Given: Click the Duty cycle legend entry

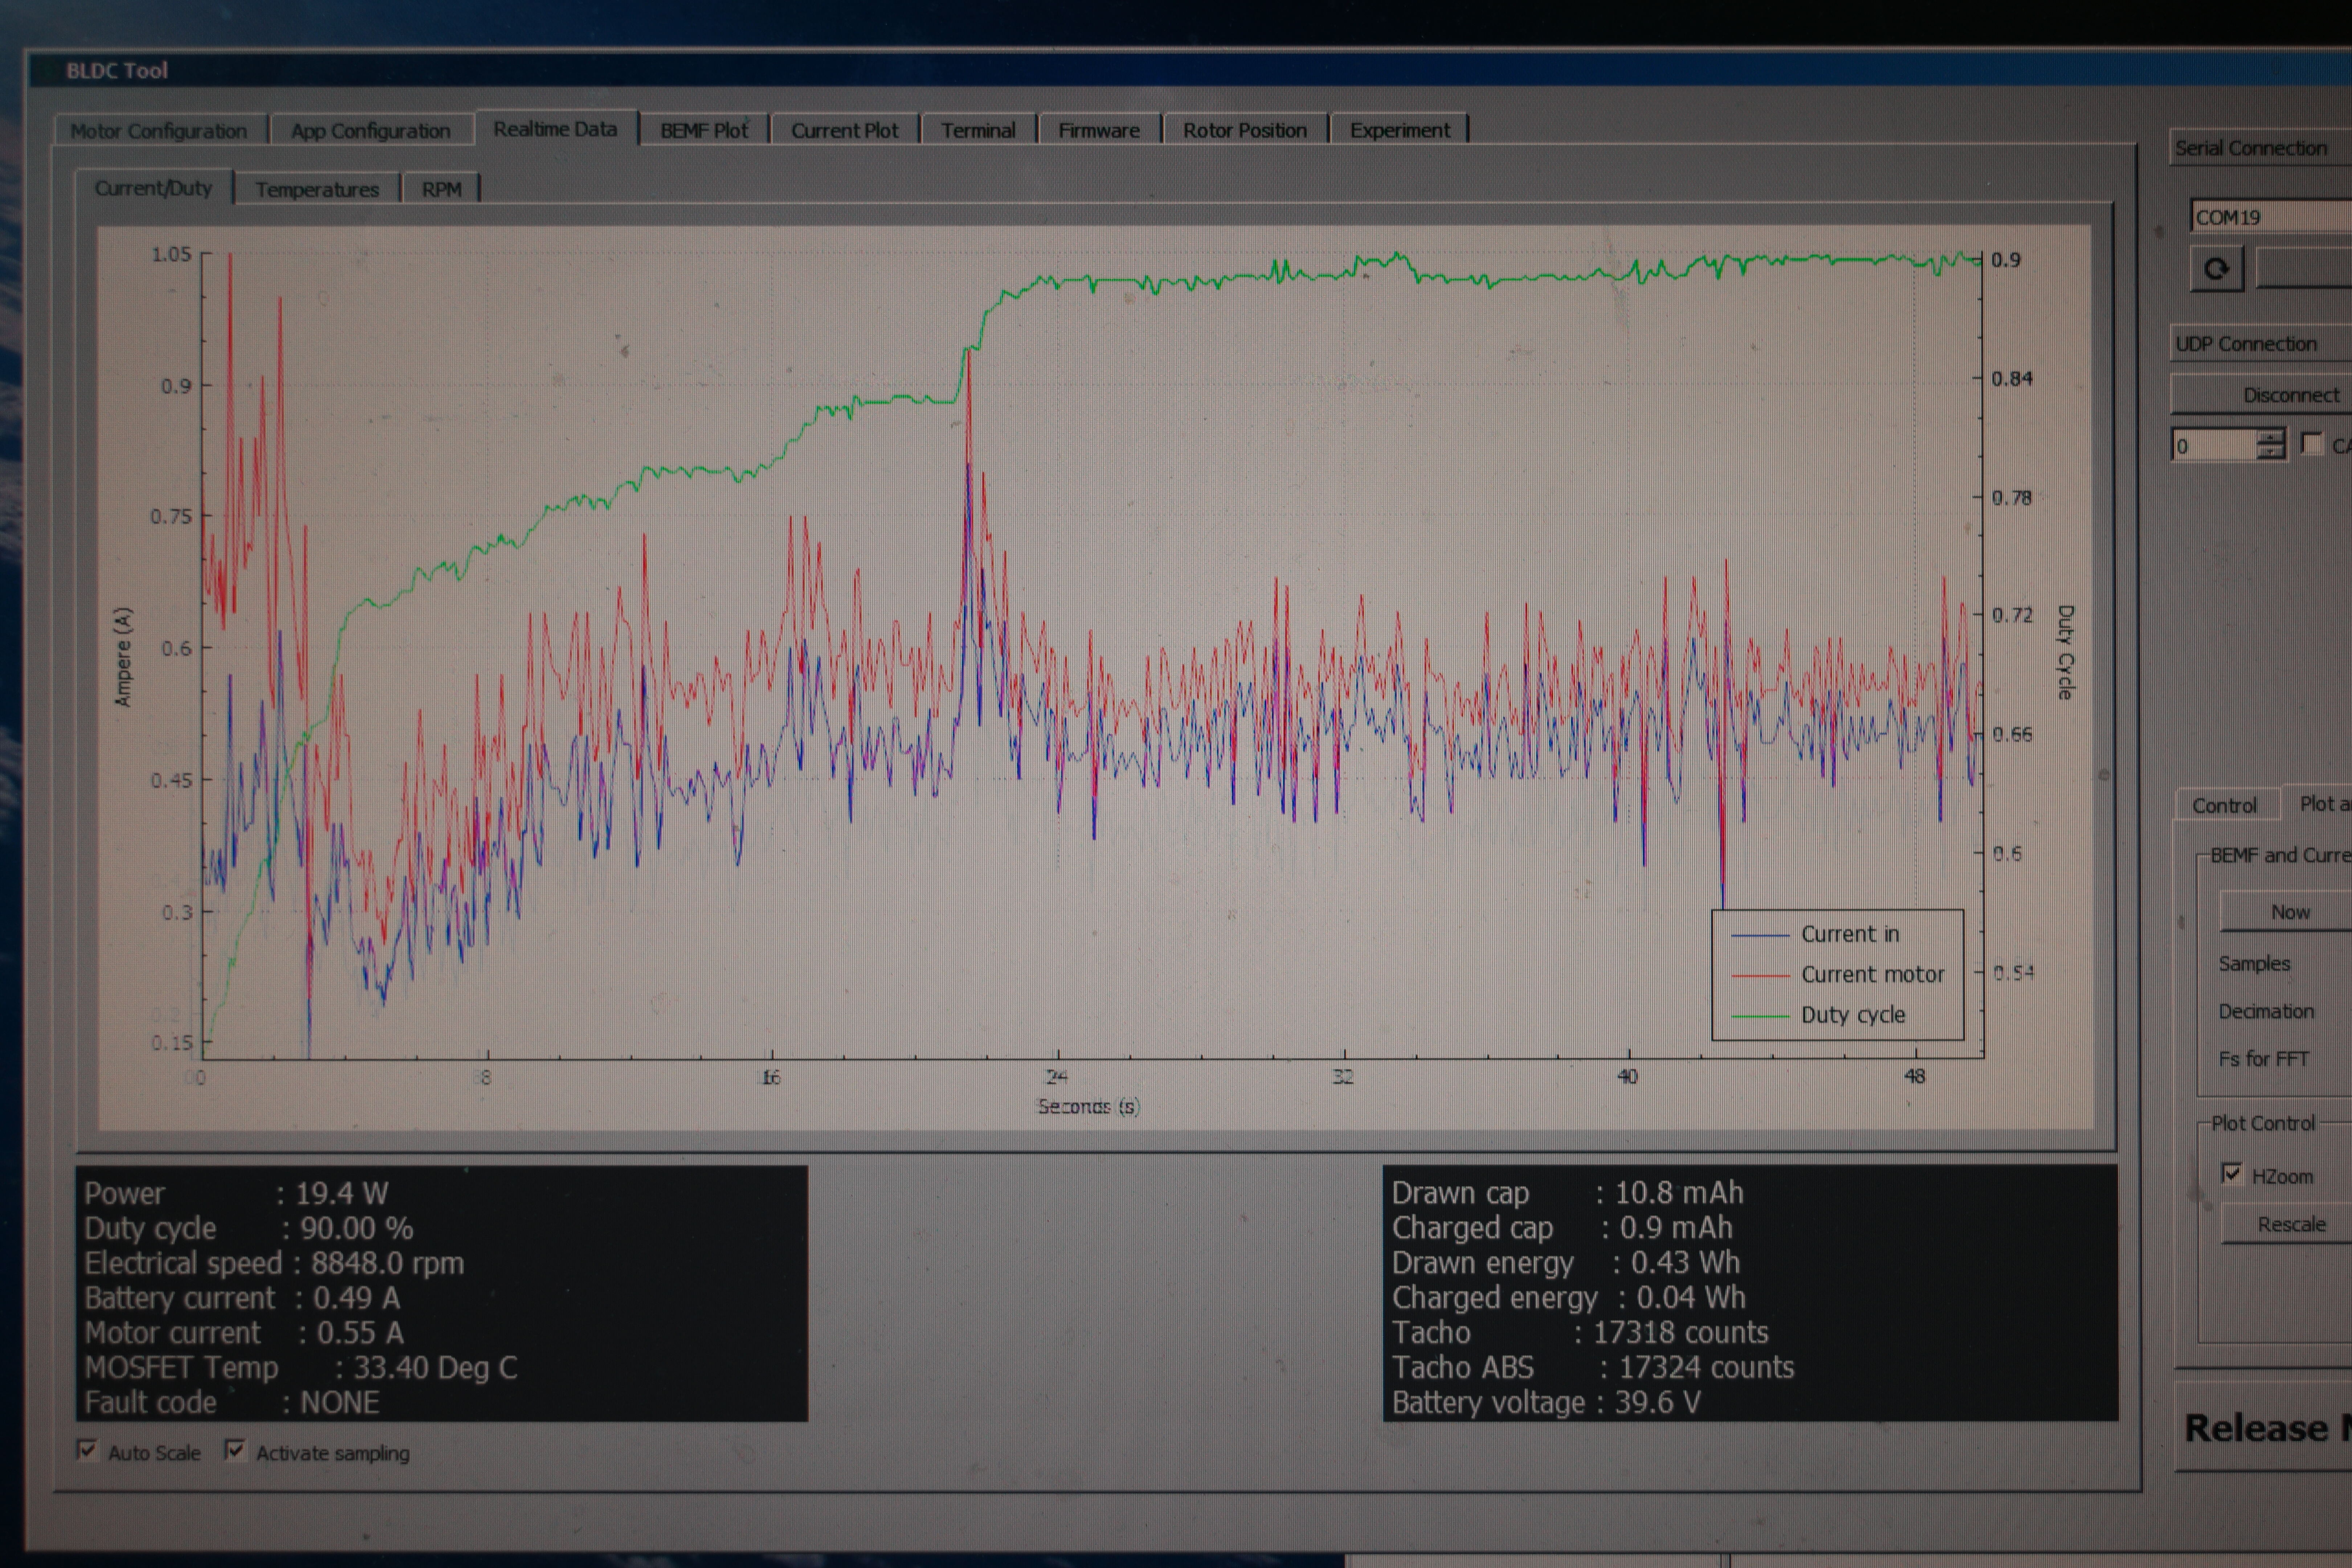Looking at the screenshot, I should (x=1818, y=1015).
